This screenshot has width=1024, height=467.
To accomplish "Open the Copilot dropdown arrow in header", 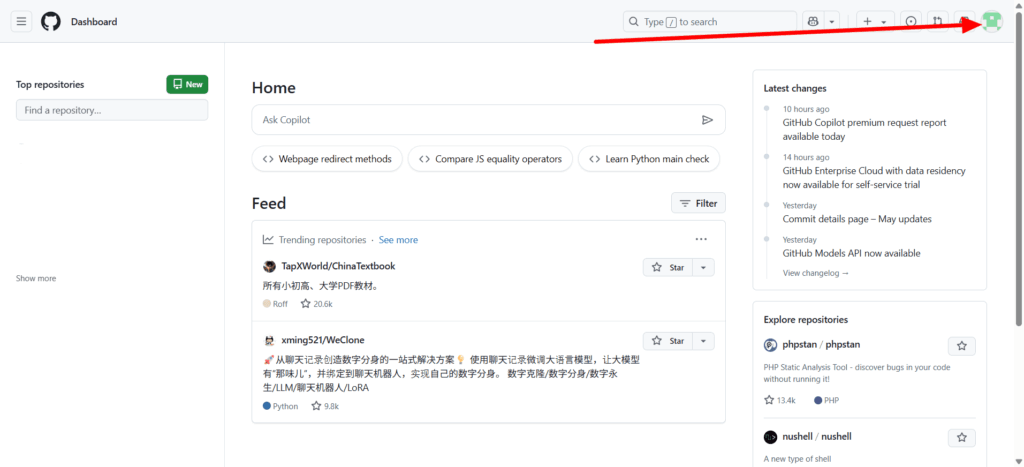I will [x=832, y=22].
